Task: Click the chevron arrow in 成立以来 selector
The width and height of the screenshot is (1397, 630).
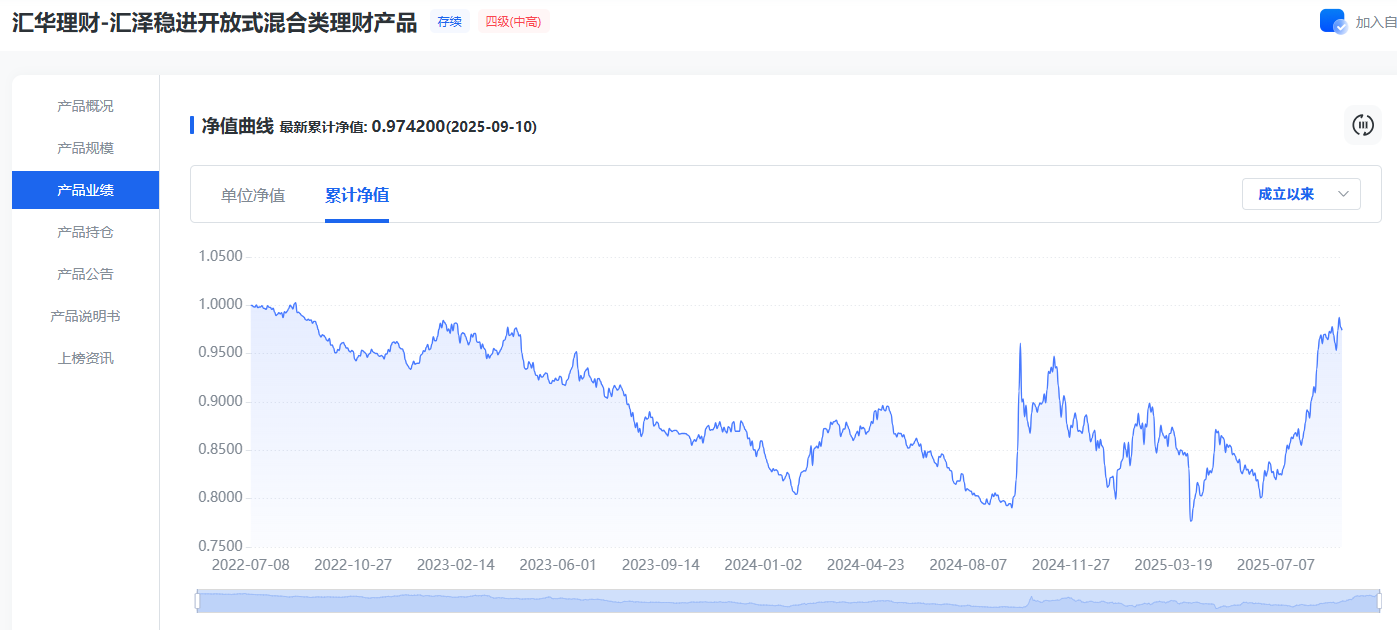Action: coord(1343,194)
